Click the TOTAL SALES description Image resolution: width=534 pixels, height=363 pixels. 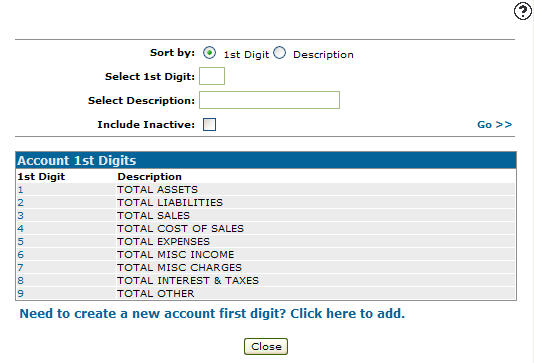point(153,216)
